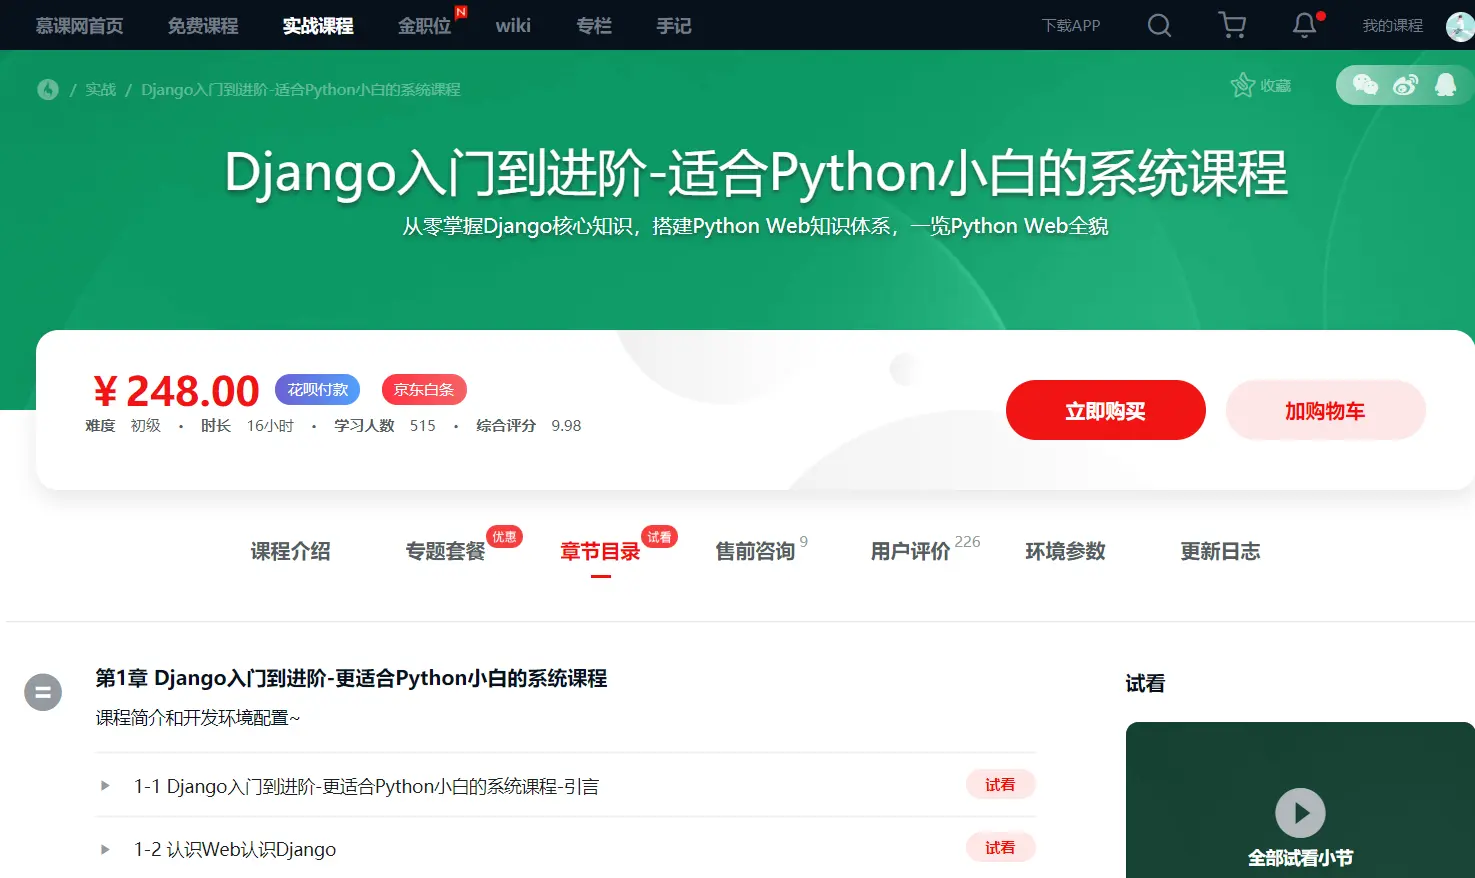Screen dimensions: 1475x878
Task: Share the course via WeChat icon
Action: click(x=1365, y=85)
